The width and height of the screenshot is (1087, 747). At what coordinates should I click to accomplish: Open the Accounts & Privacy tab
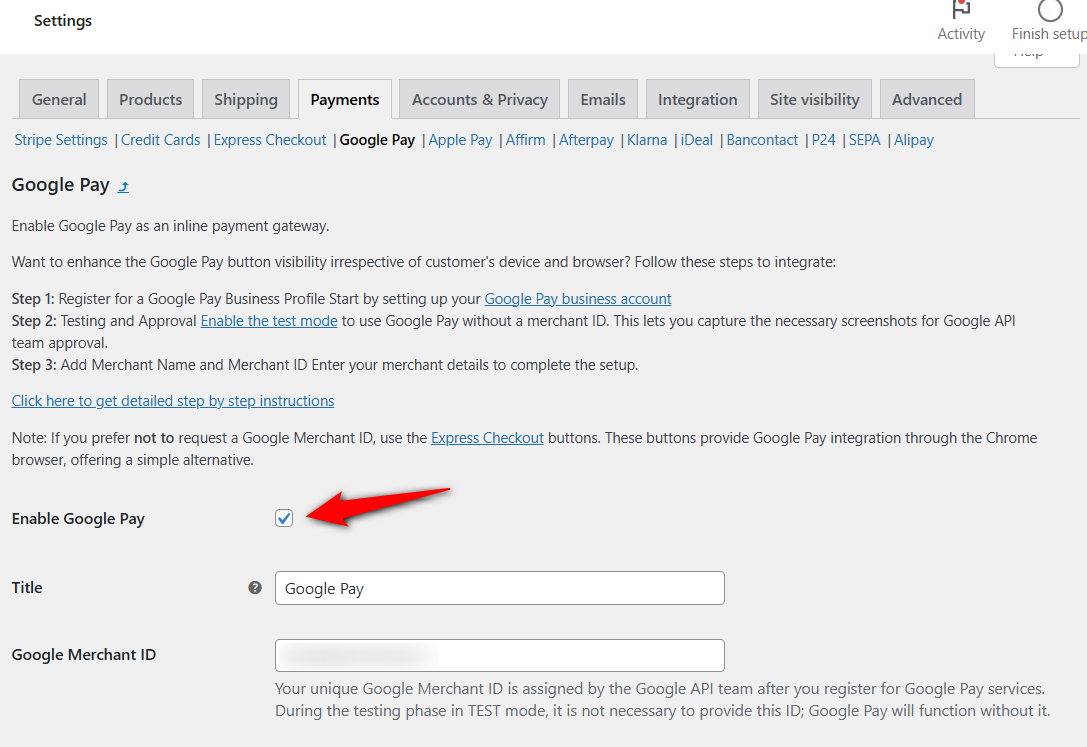pos(478,99)
